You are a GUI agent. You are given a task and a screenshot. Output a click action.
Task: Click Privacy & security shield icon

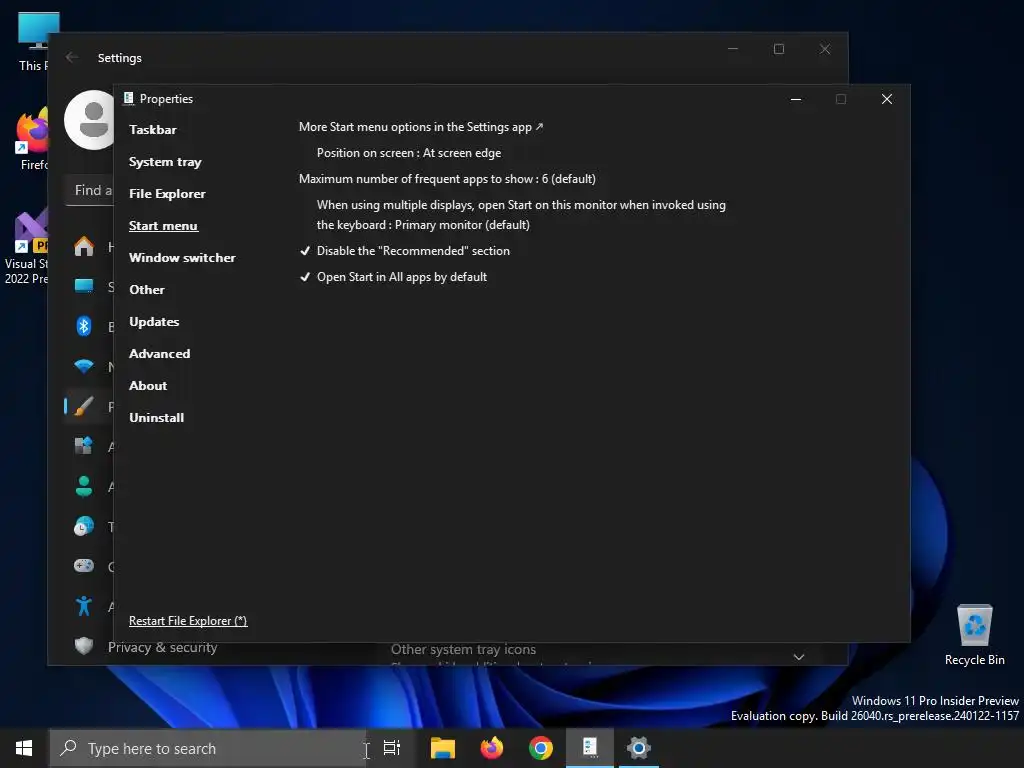[84, 647]
